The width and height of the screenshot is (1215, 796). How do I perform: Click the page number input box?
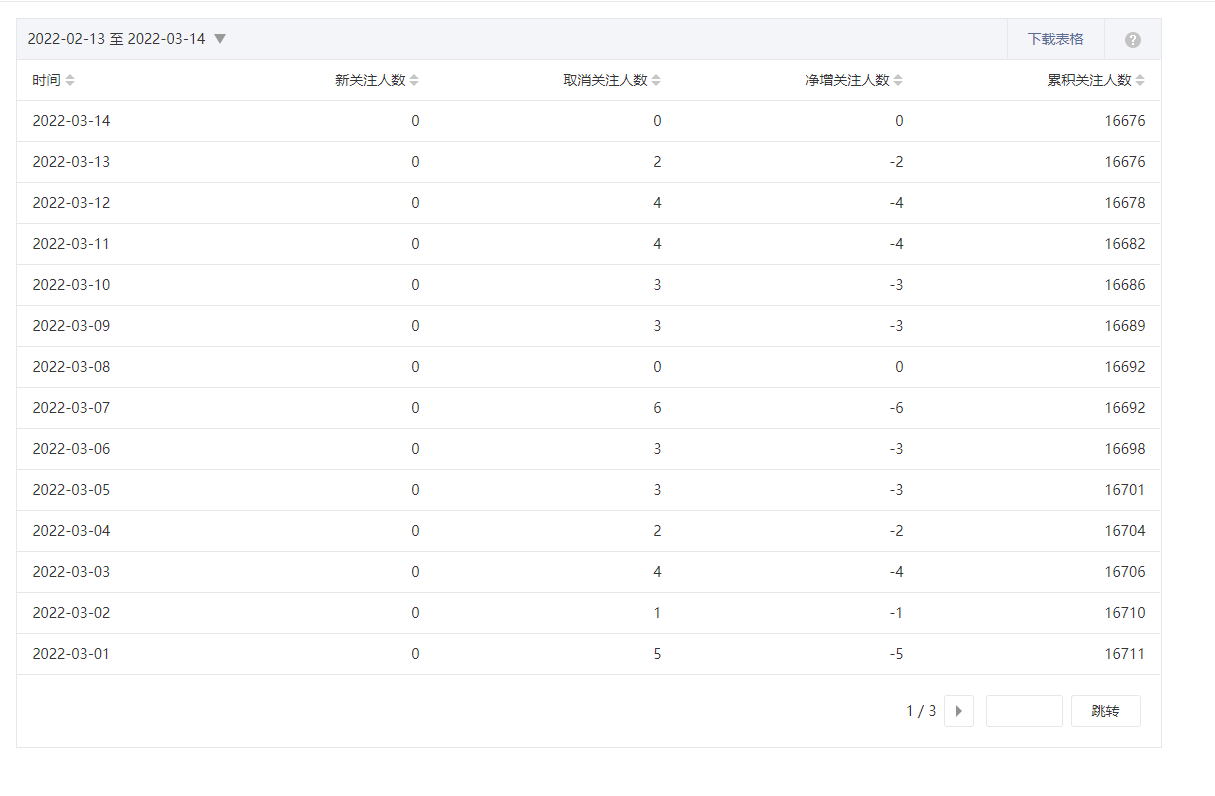1023,711
